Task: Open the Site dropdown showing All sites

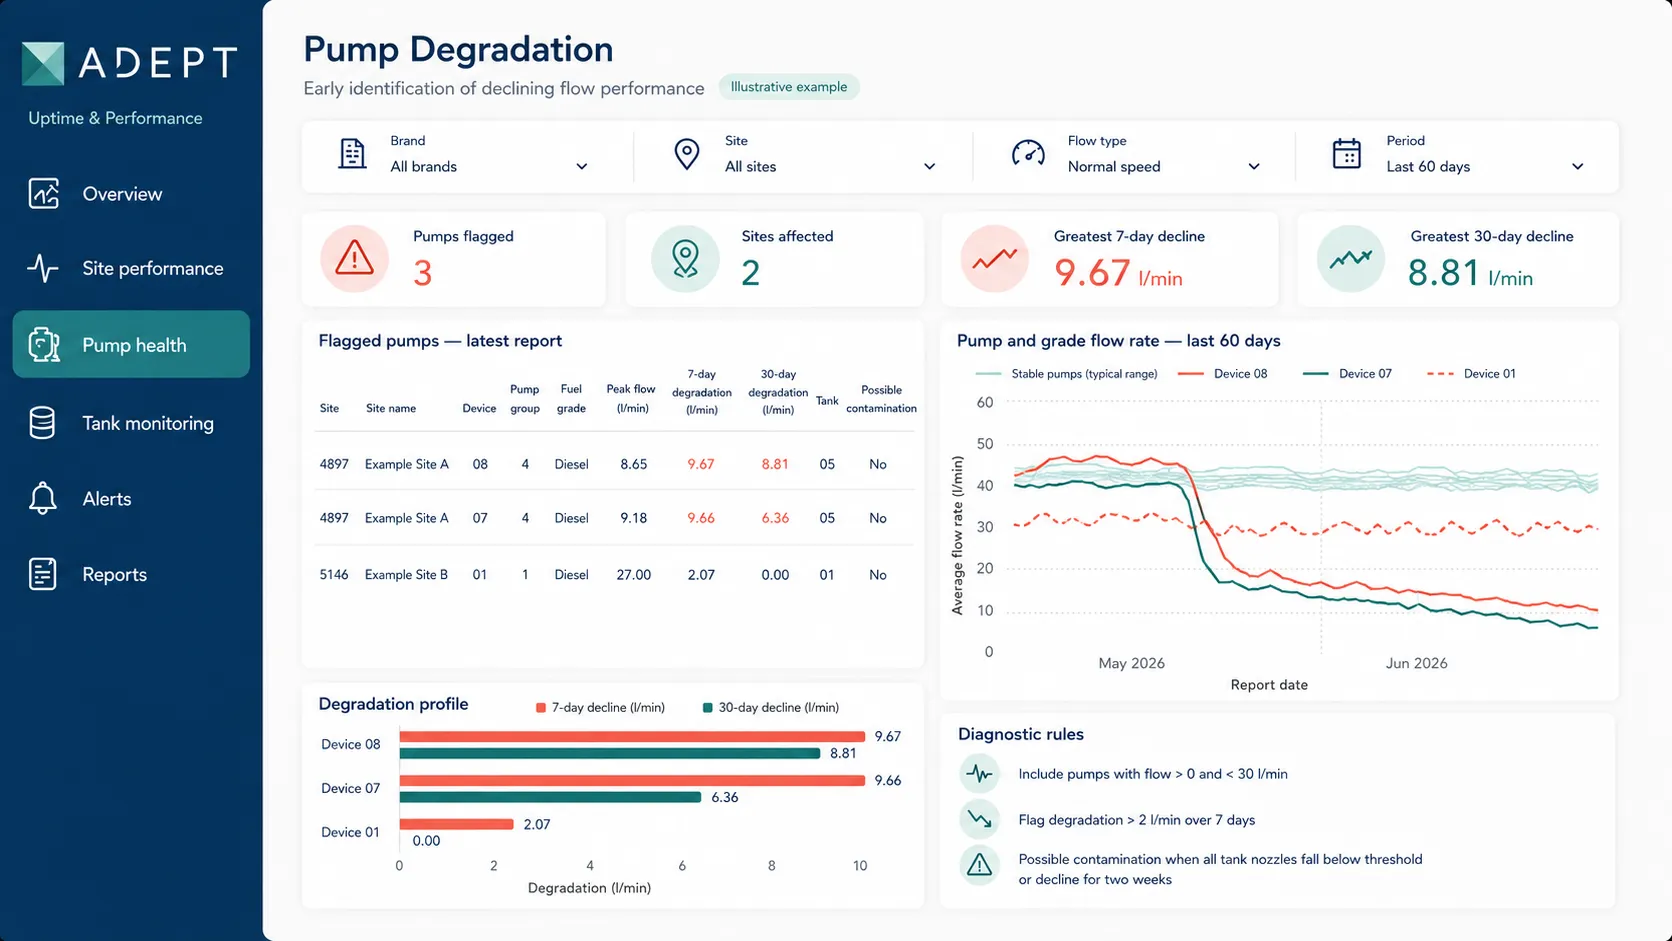Action: (830, 166)
